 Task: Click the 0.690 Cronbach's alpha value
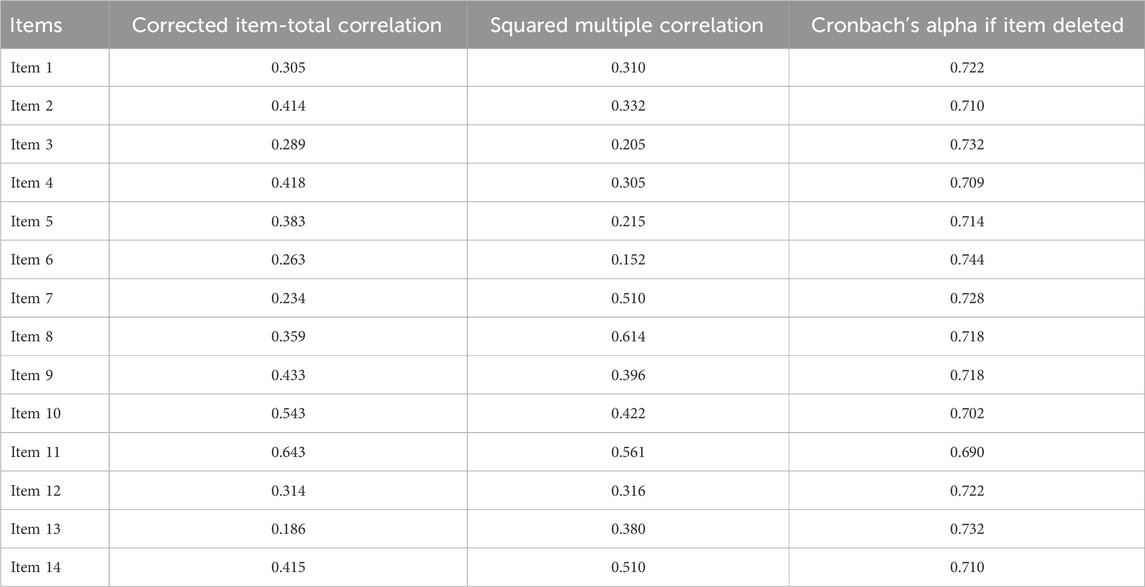pos(967,452)
